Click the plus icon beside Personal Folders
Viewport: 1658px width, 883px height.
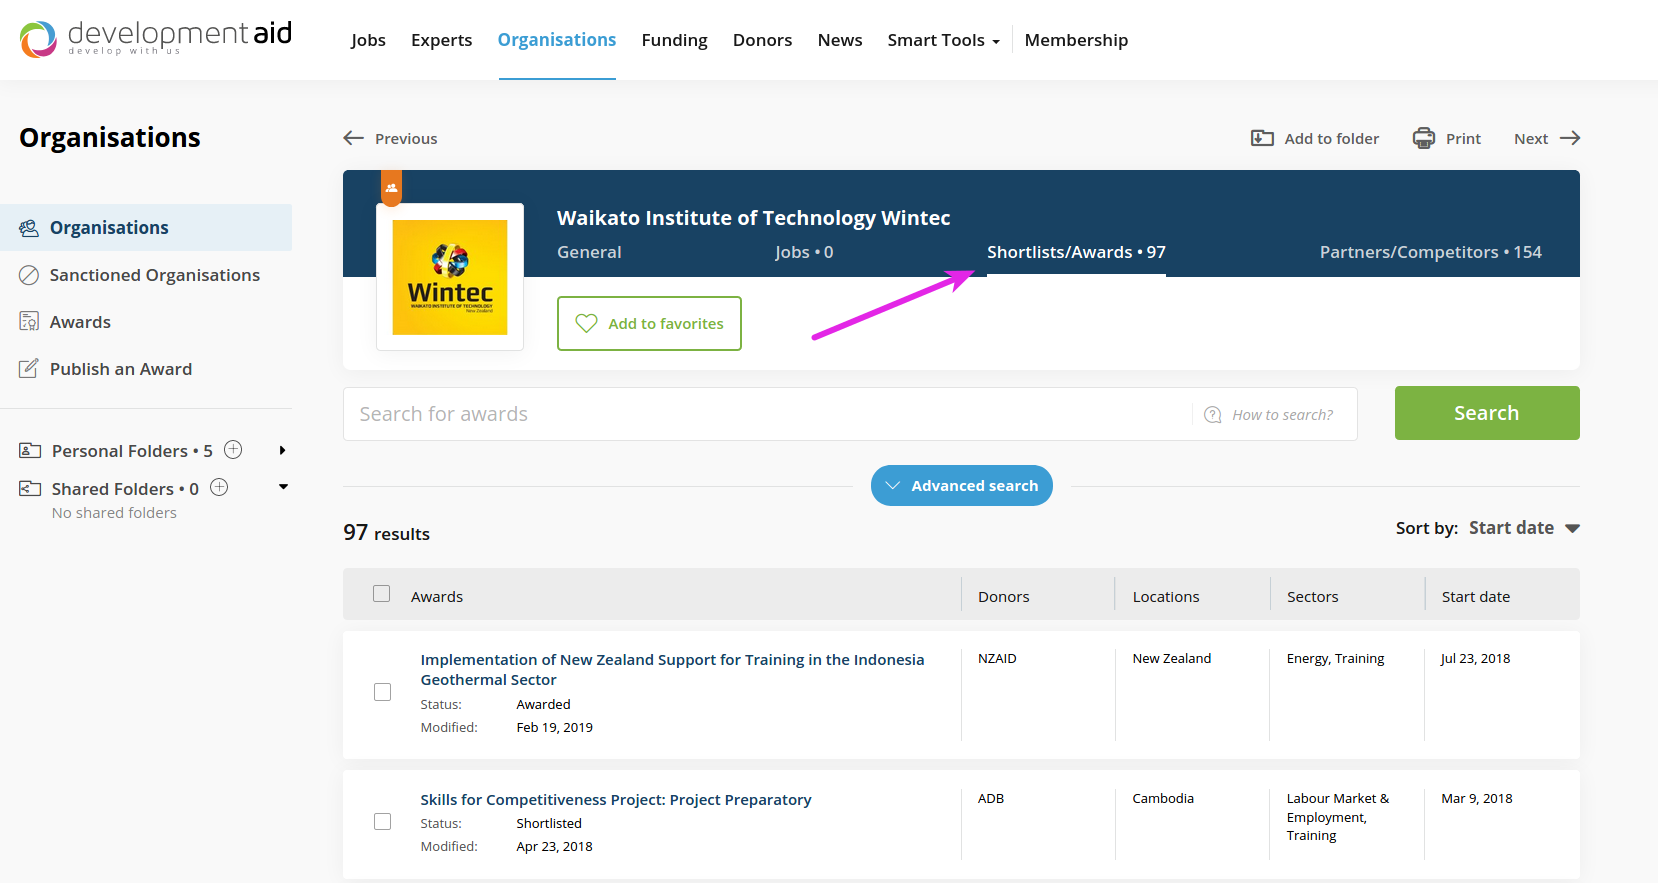click(x=233, y=450)
